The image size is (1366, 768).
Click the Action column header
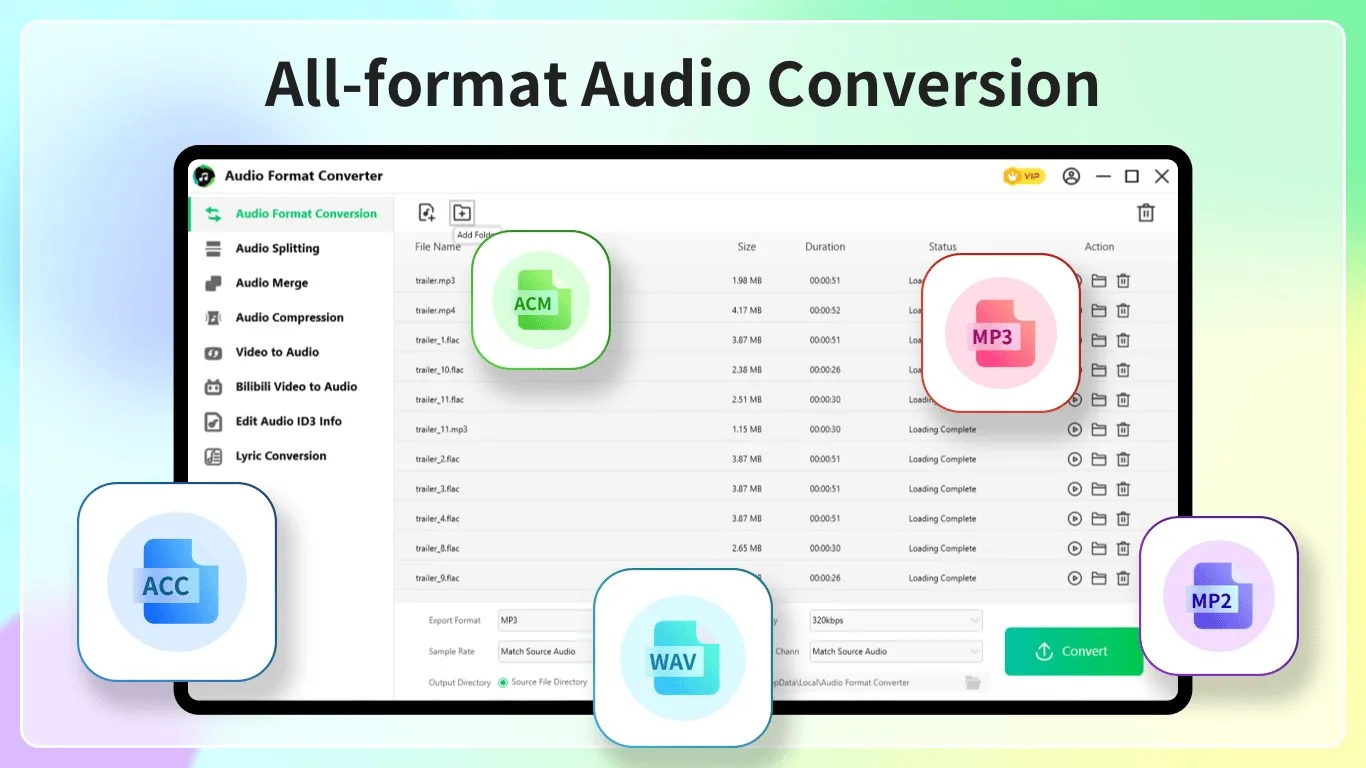(1099, 247)
